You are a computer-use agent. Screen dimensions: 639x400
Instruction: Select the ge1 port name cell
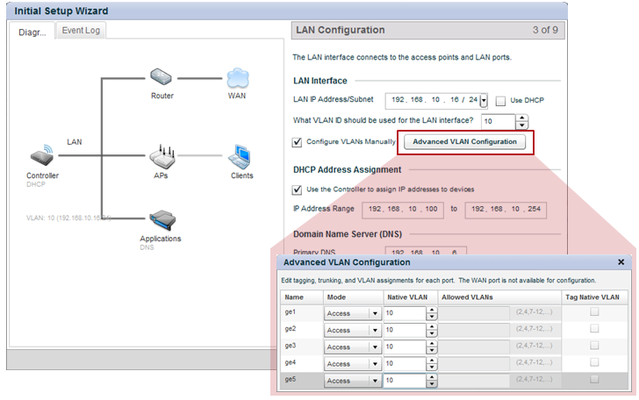(x=302, y=313)
